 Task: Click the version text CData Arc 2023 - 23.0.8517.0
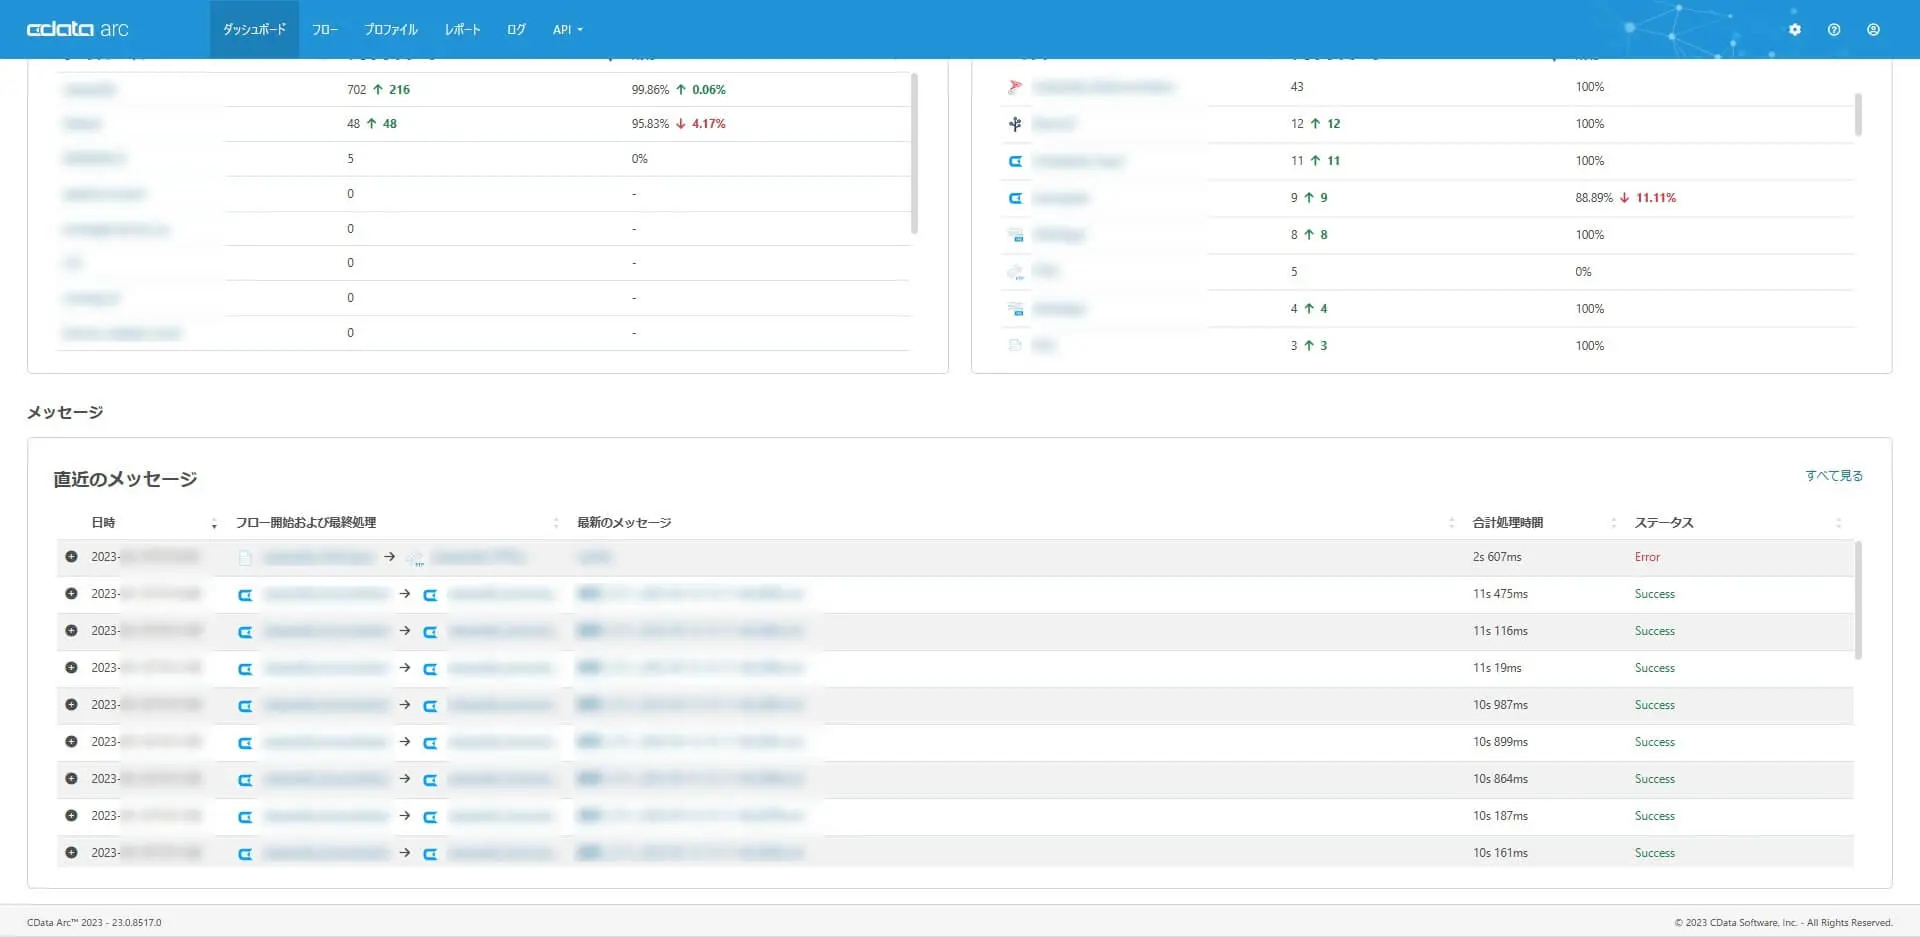point(94,923)
